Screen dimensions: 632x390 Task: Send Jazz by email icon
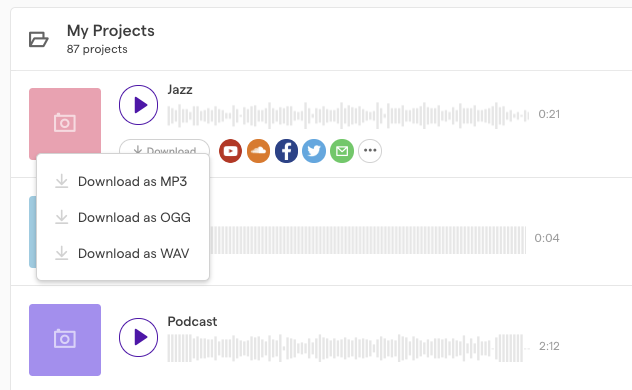pos(342,151)
